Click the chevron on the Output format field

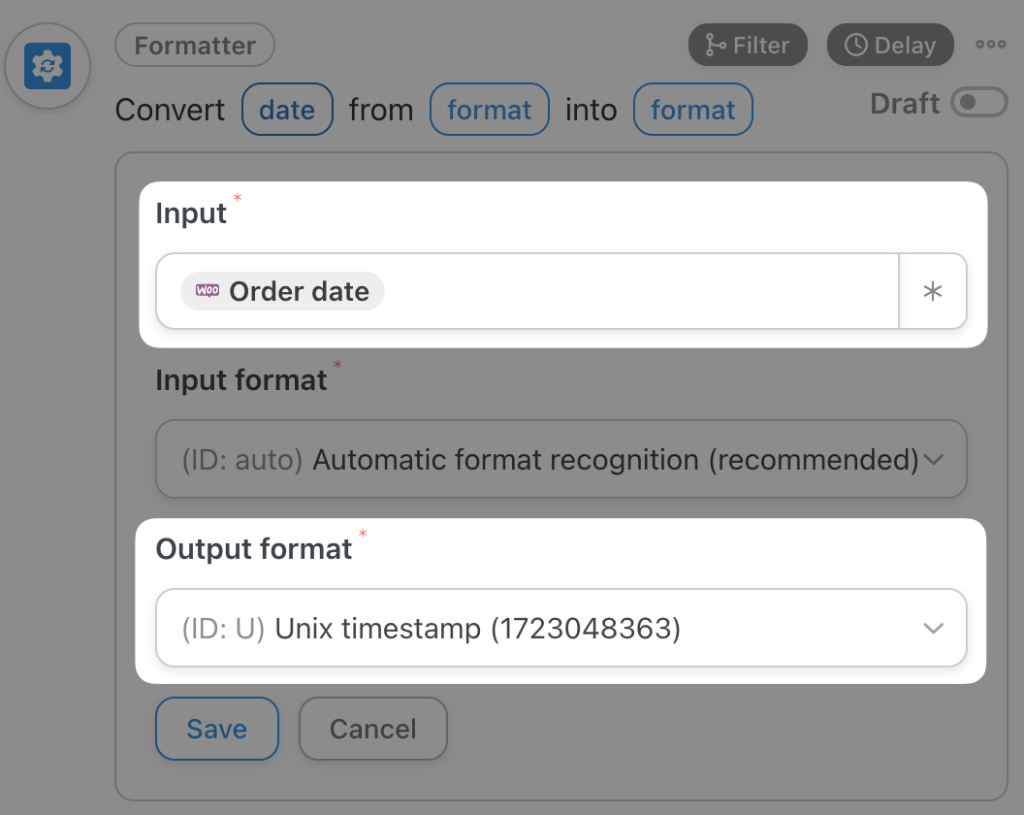(x=934, y=628)
